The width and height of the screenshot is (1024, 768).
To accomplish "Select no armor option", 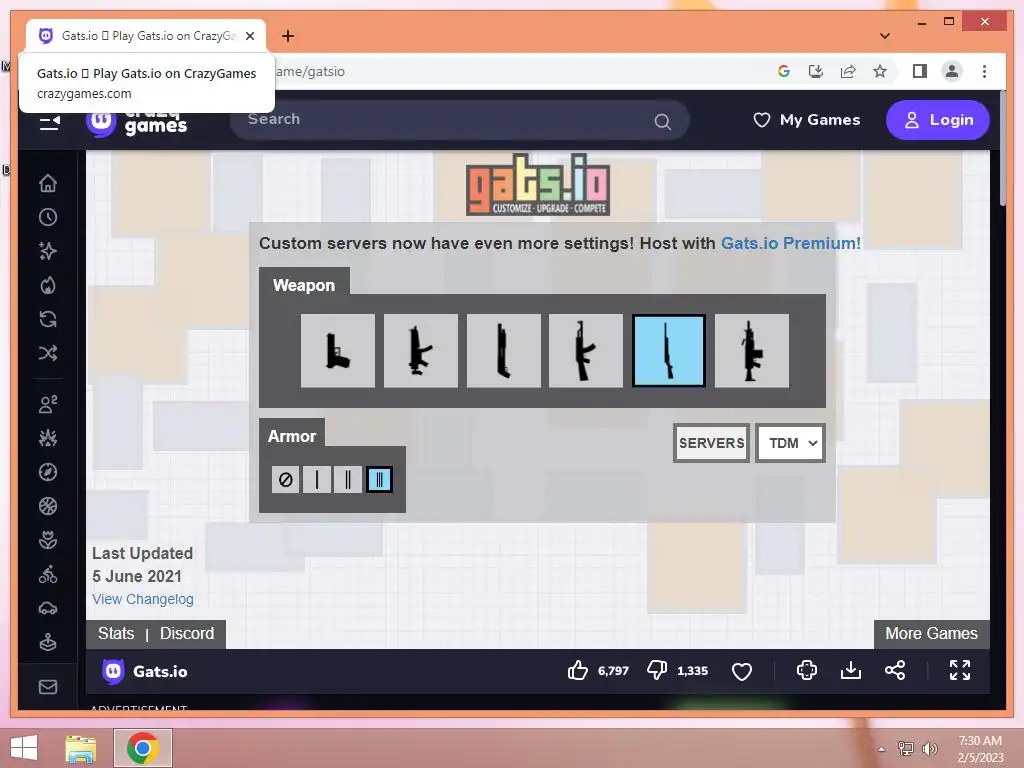I will pyautogui.click(x=285, y=480).
